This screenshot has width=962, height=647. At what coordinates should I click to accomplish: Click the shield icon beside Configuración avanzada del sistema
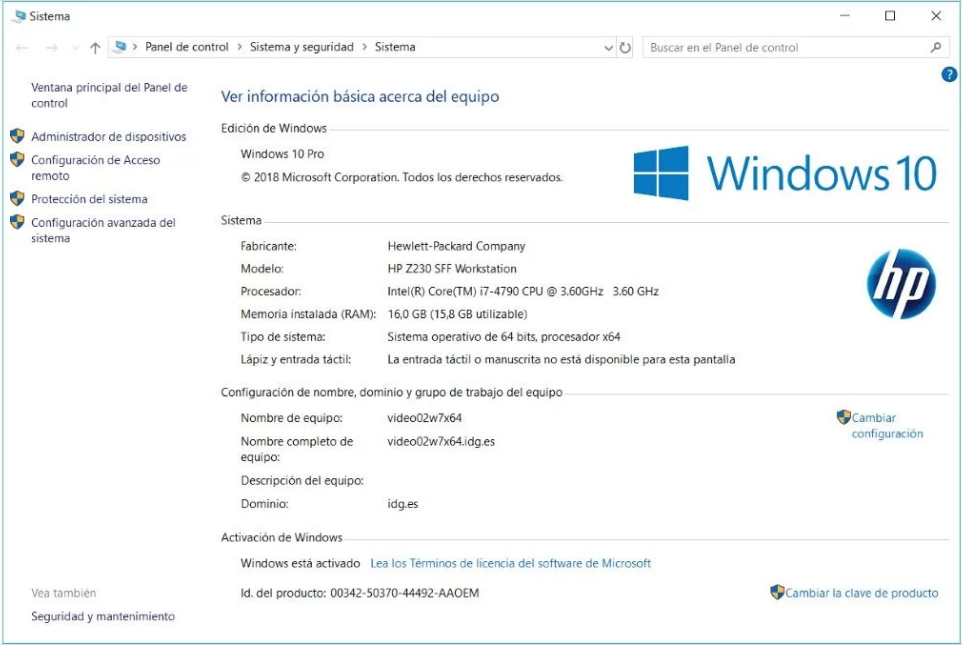(17, 222)
